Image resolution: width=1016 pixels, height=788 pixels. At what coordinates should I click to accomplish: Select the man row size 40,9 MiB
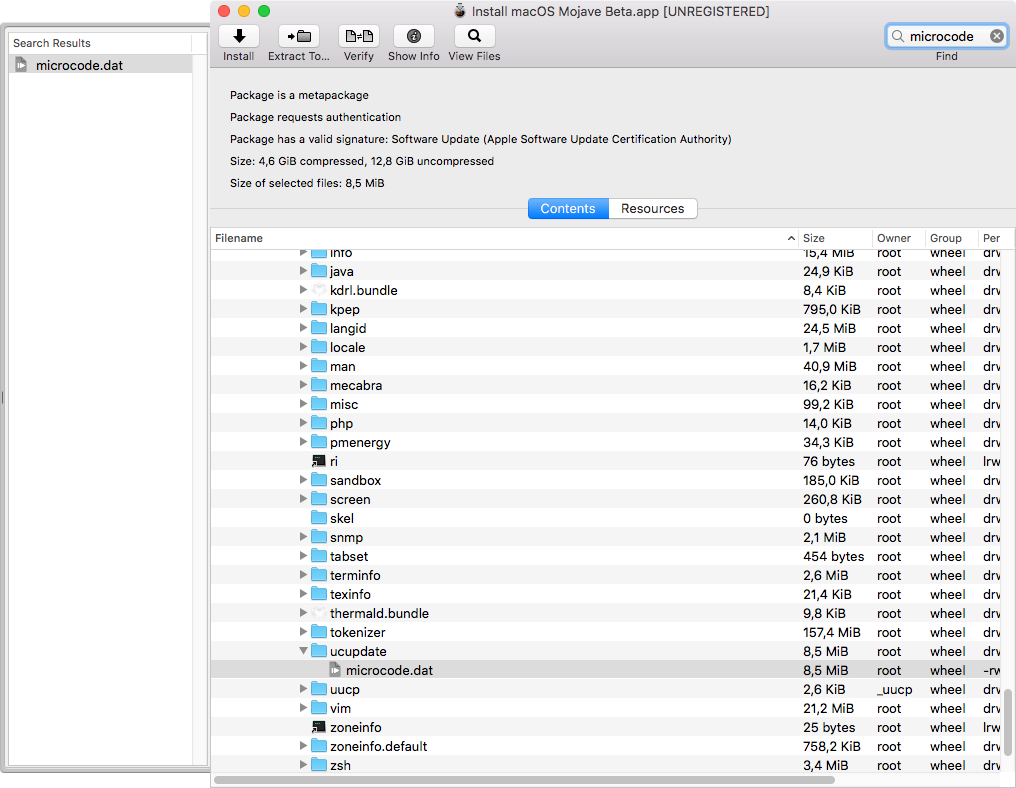(829, 366)
